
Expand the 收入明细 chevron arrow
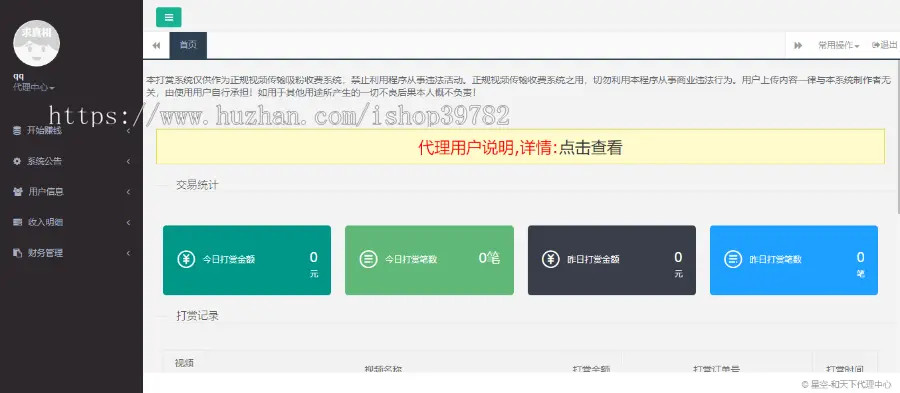pyautogui.click(x=128, y=222)
